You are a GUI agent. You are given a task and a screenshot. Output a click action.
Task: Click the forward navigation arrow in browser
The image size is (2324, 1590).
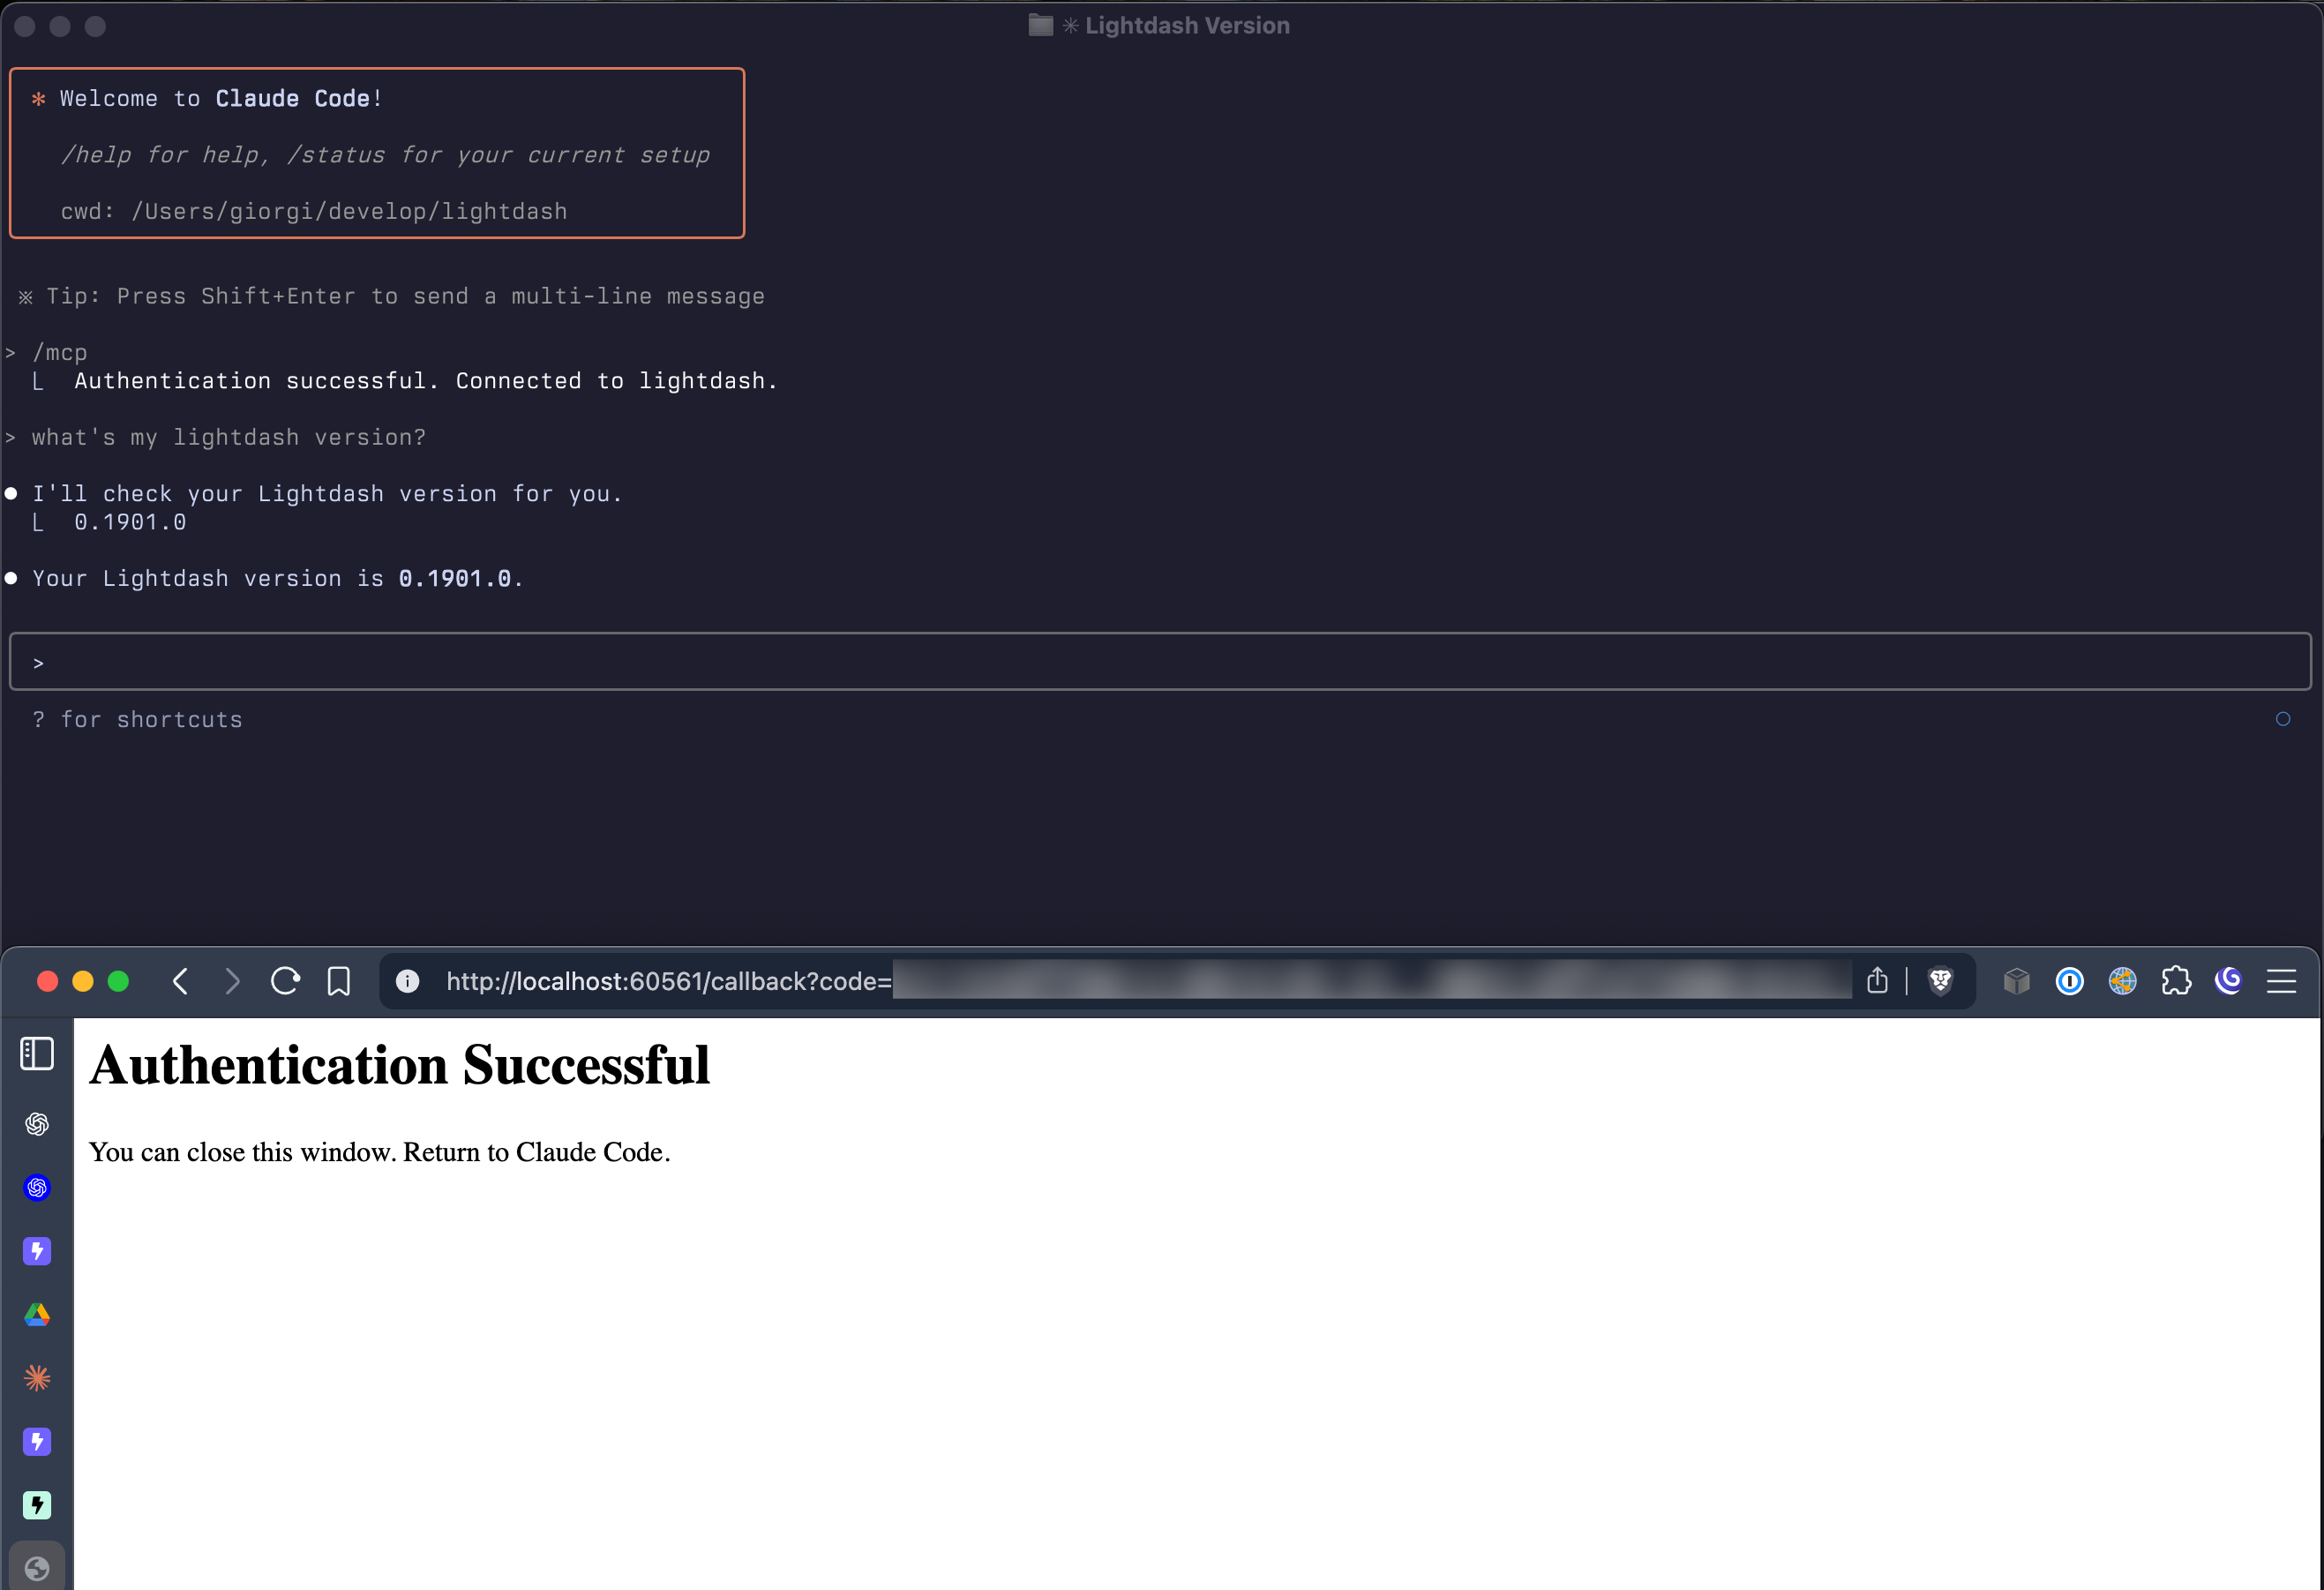point(231,981)
